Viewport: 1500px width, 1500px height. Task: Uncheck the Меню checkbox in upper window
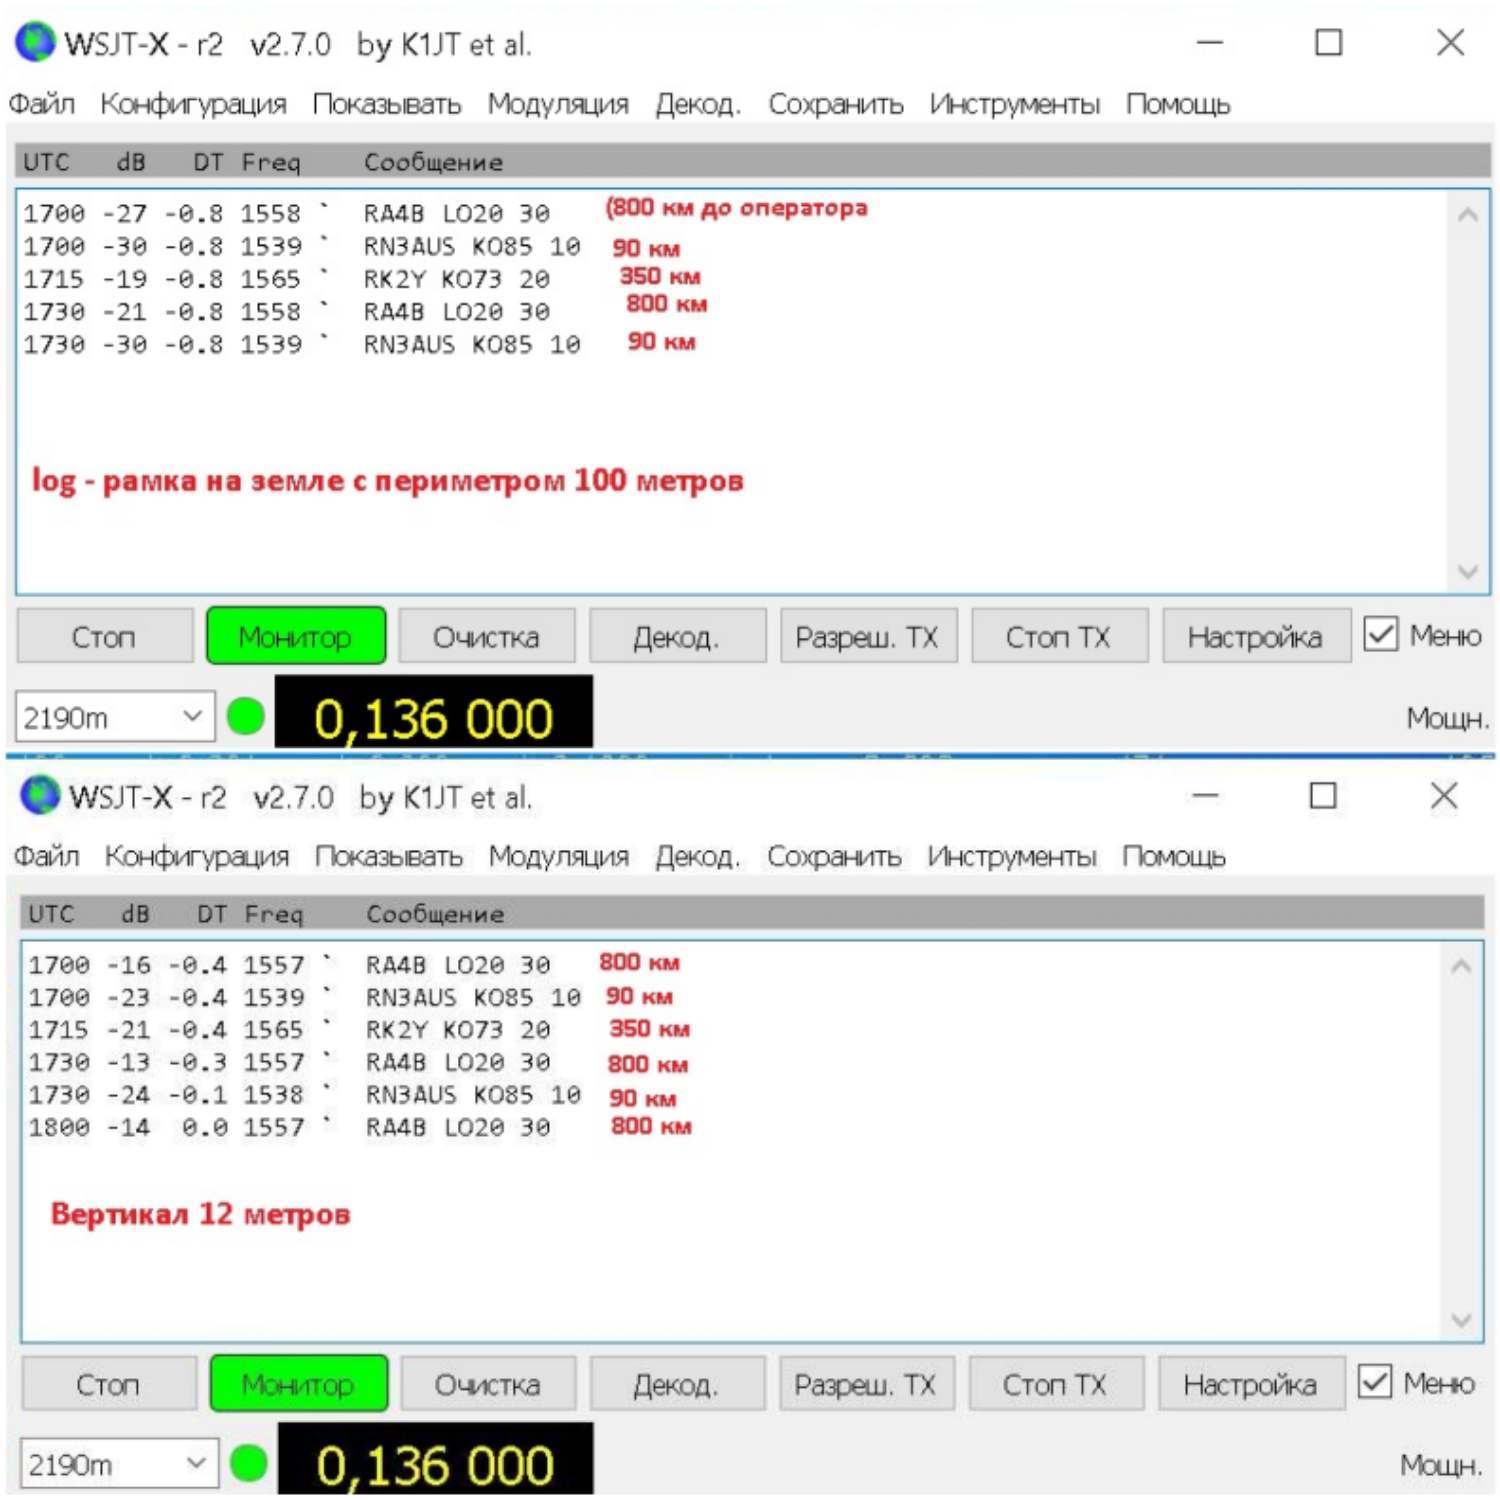[x=1380, y=634]
